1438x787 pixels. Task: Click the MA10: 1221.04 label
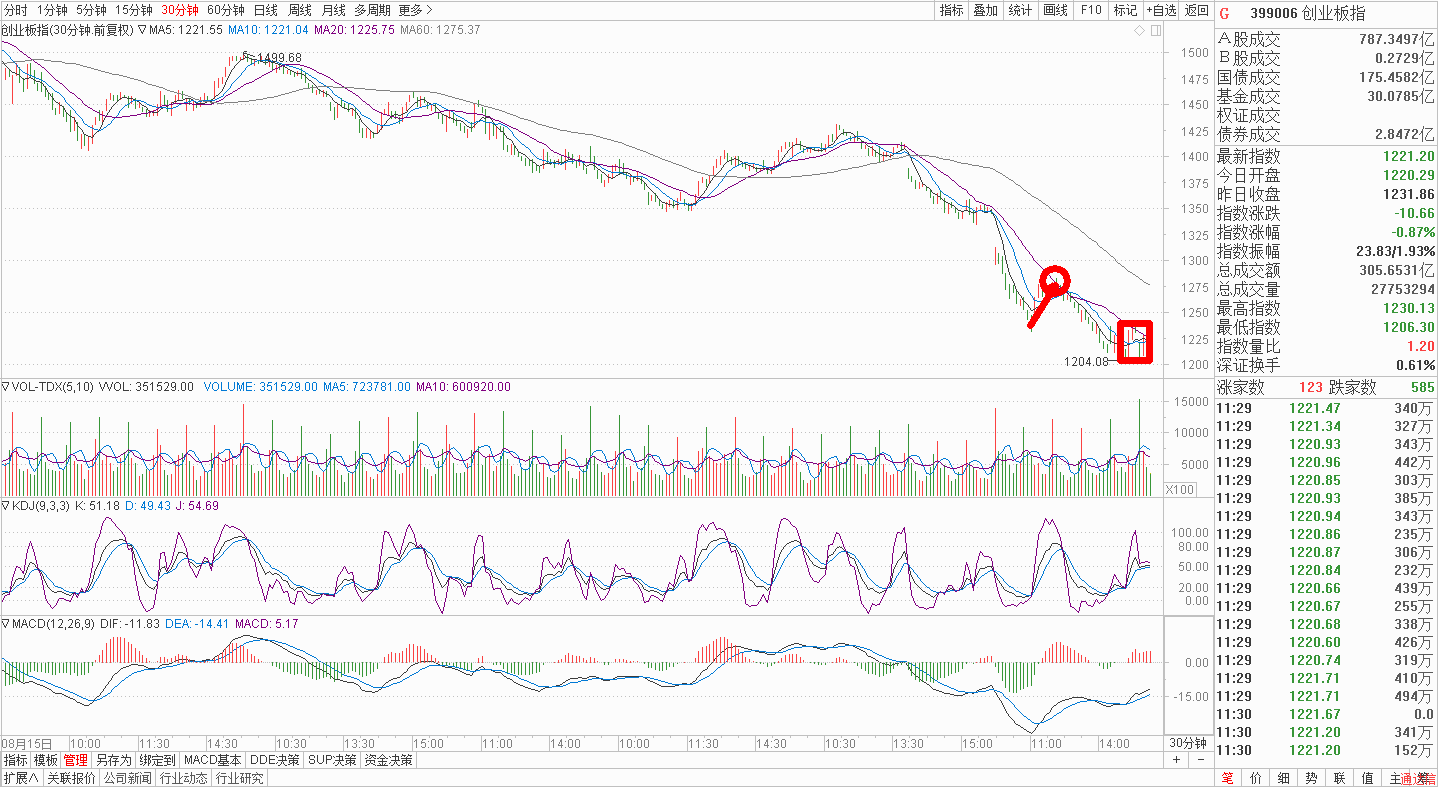click(268, 30)
